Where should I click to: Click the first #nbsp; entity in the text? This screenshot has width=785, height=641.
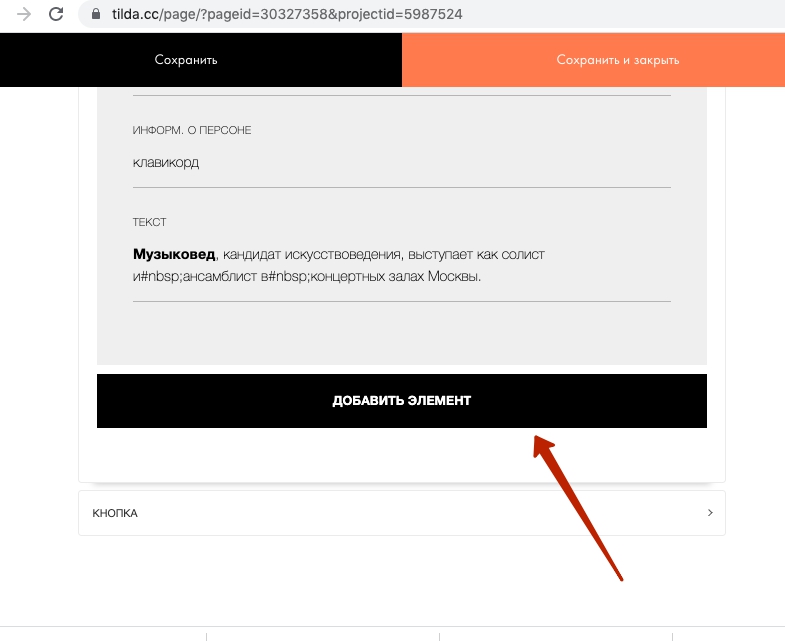(161, 276)
